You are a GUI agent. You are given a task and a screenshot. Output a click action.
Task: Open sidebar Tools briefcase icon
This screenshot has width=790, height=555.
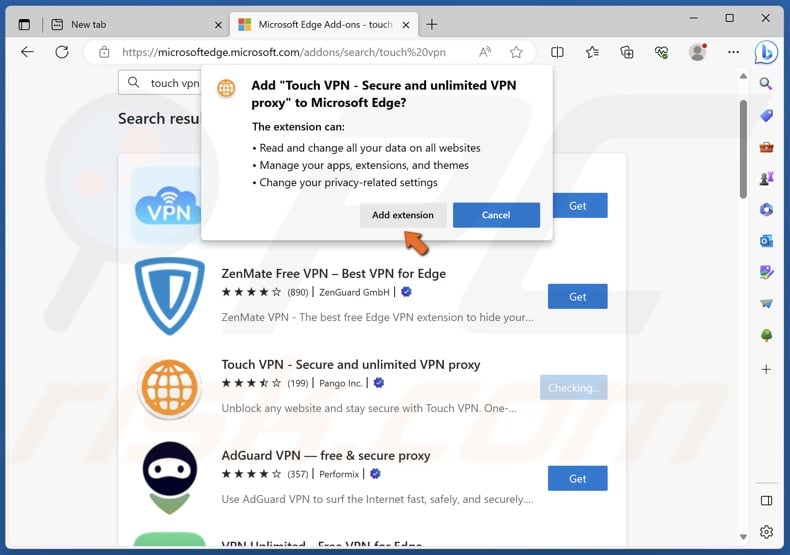click(x=766, y=147)
